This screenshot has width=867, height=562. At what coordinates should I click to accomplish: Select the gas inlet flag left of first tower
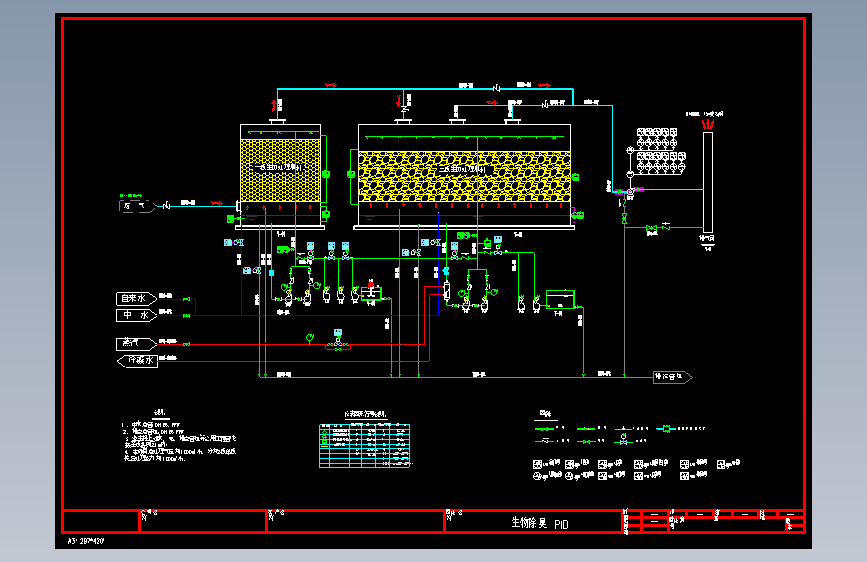[137, 206]
